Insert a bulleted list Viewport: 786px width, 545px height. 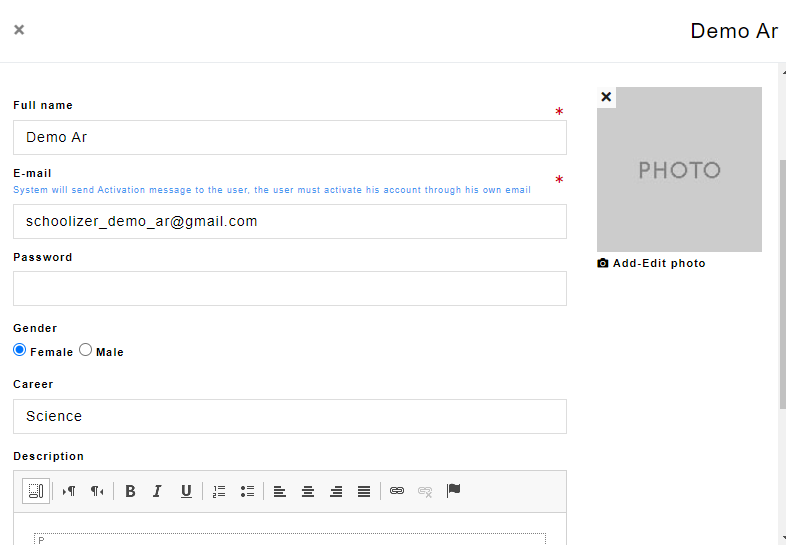[247, 491]
